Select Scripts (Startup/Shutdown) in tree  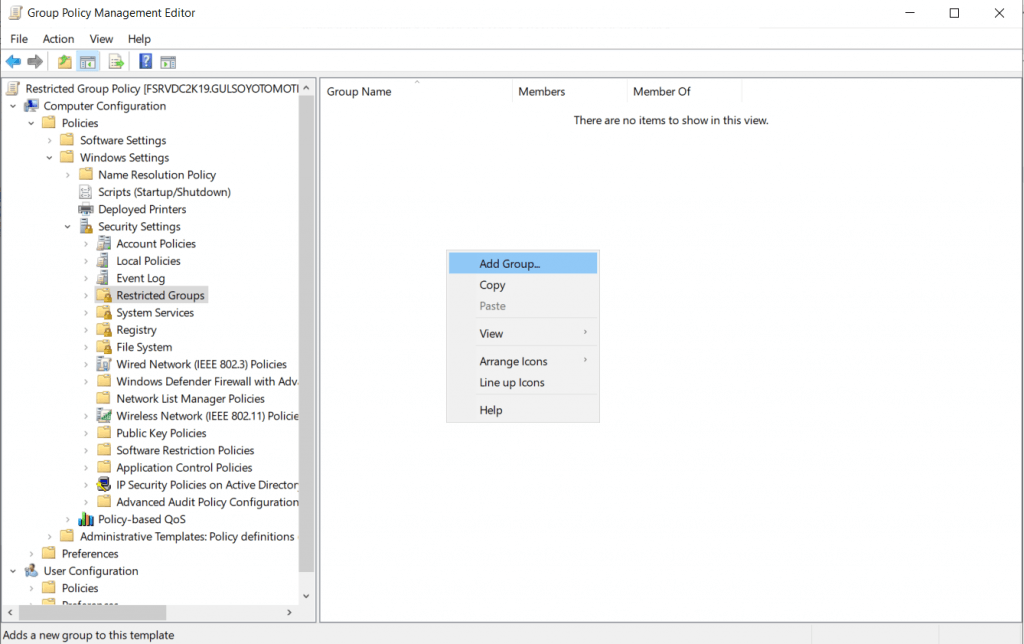point(164,192)
